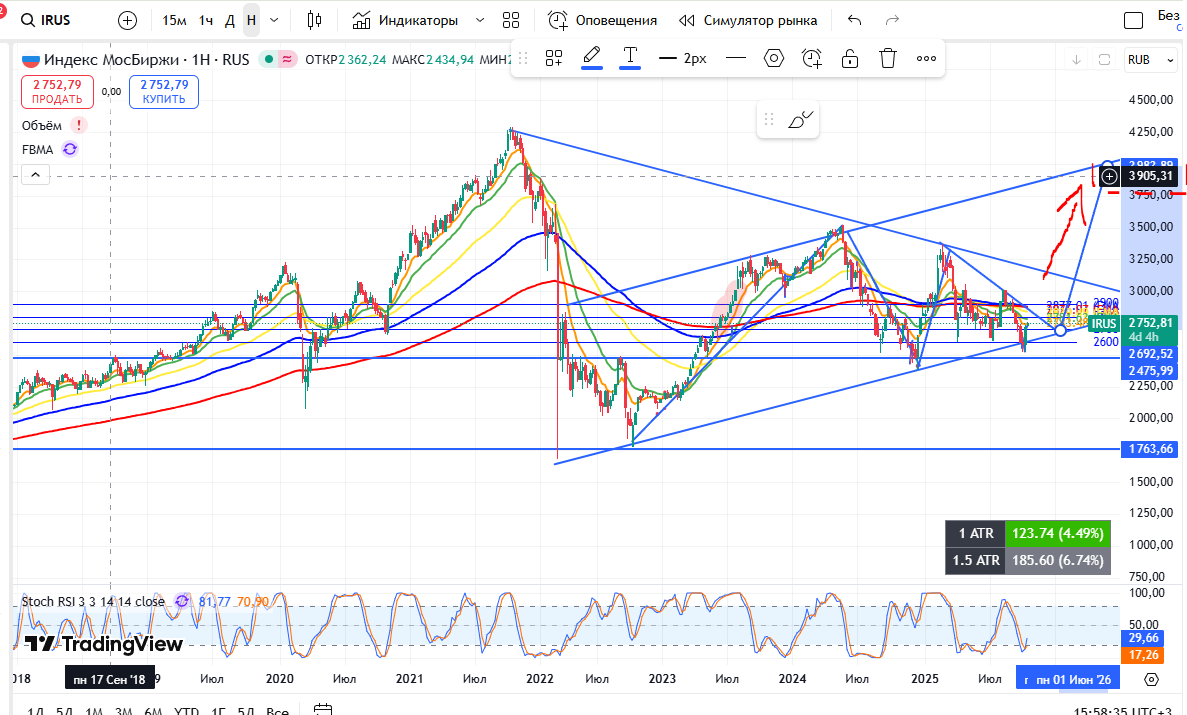Expand the chevron next to Индикаторы
Screen dimensions: 1187x715
(479, 20)
